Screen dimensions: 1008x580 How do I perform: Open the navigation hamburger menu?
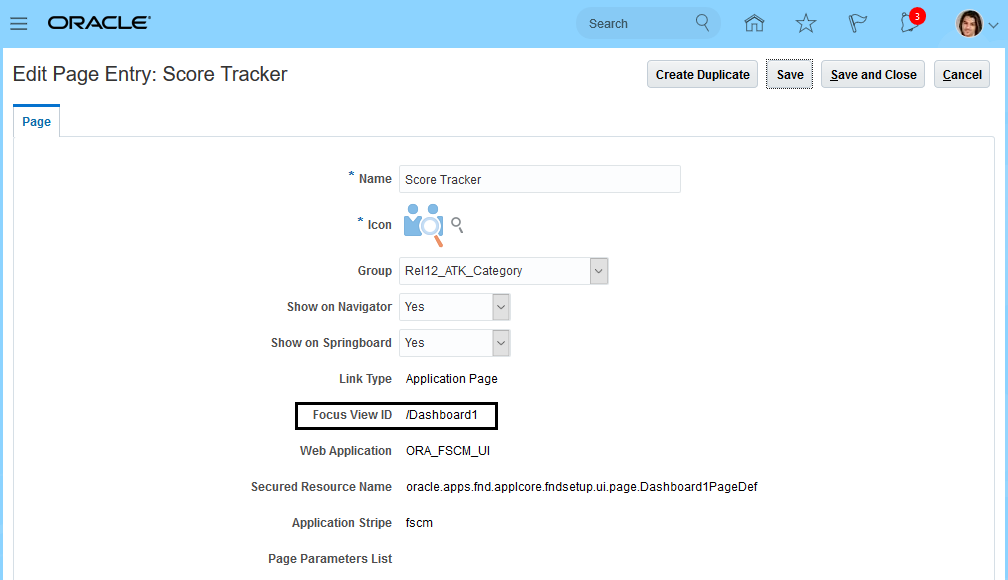pyautogui.click(x=19, y=23)
